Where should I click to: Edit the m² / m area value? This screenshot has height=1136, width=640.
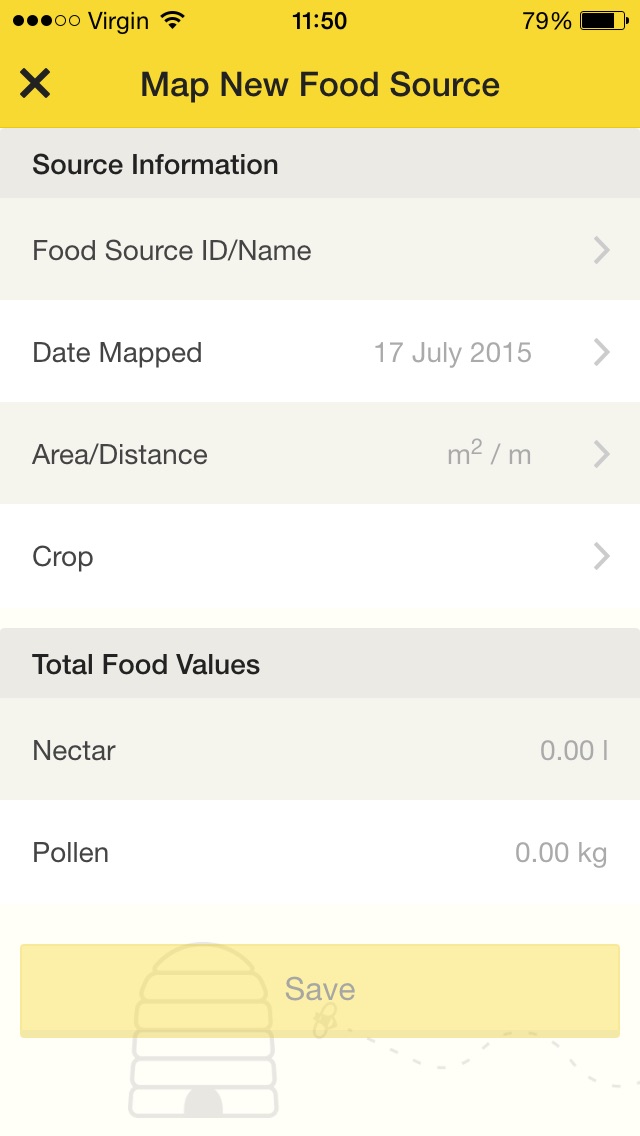489,454
